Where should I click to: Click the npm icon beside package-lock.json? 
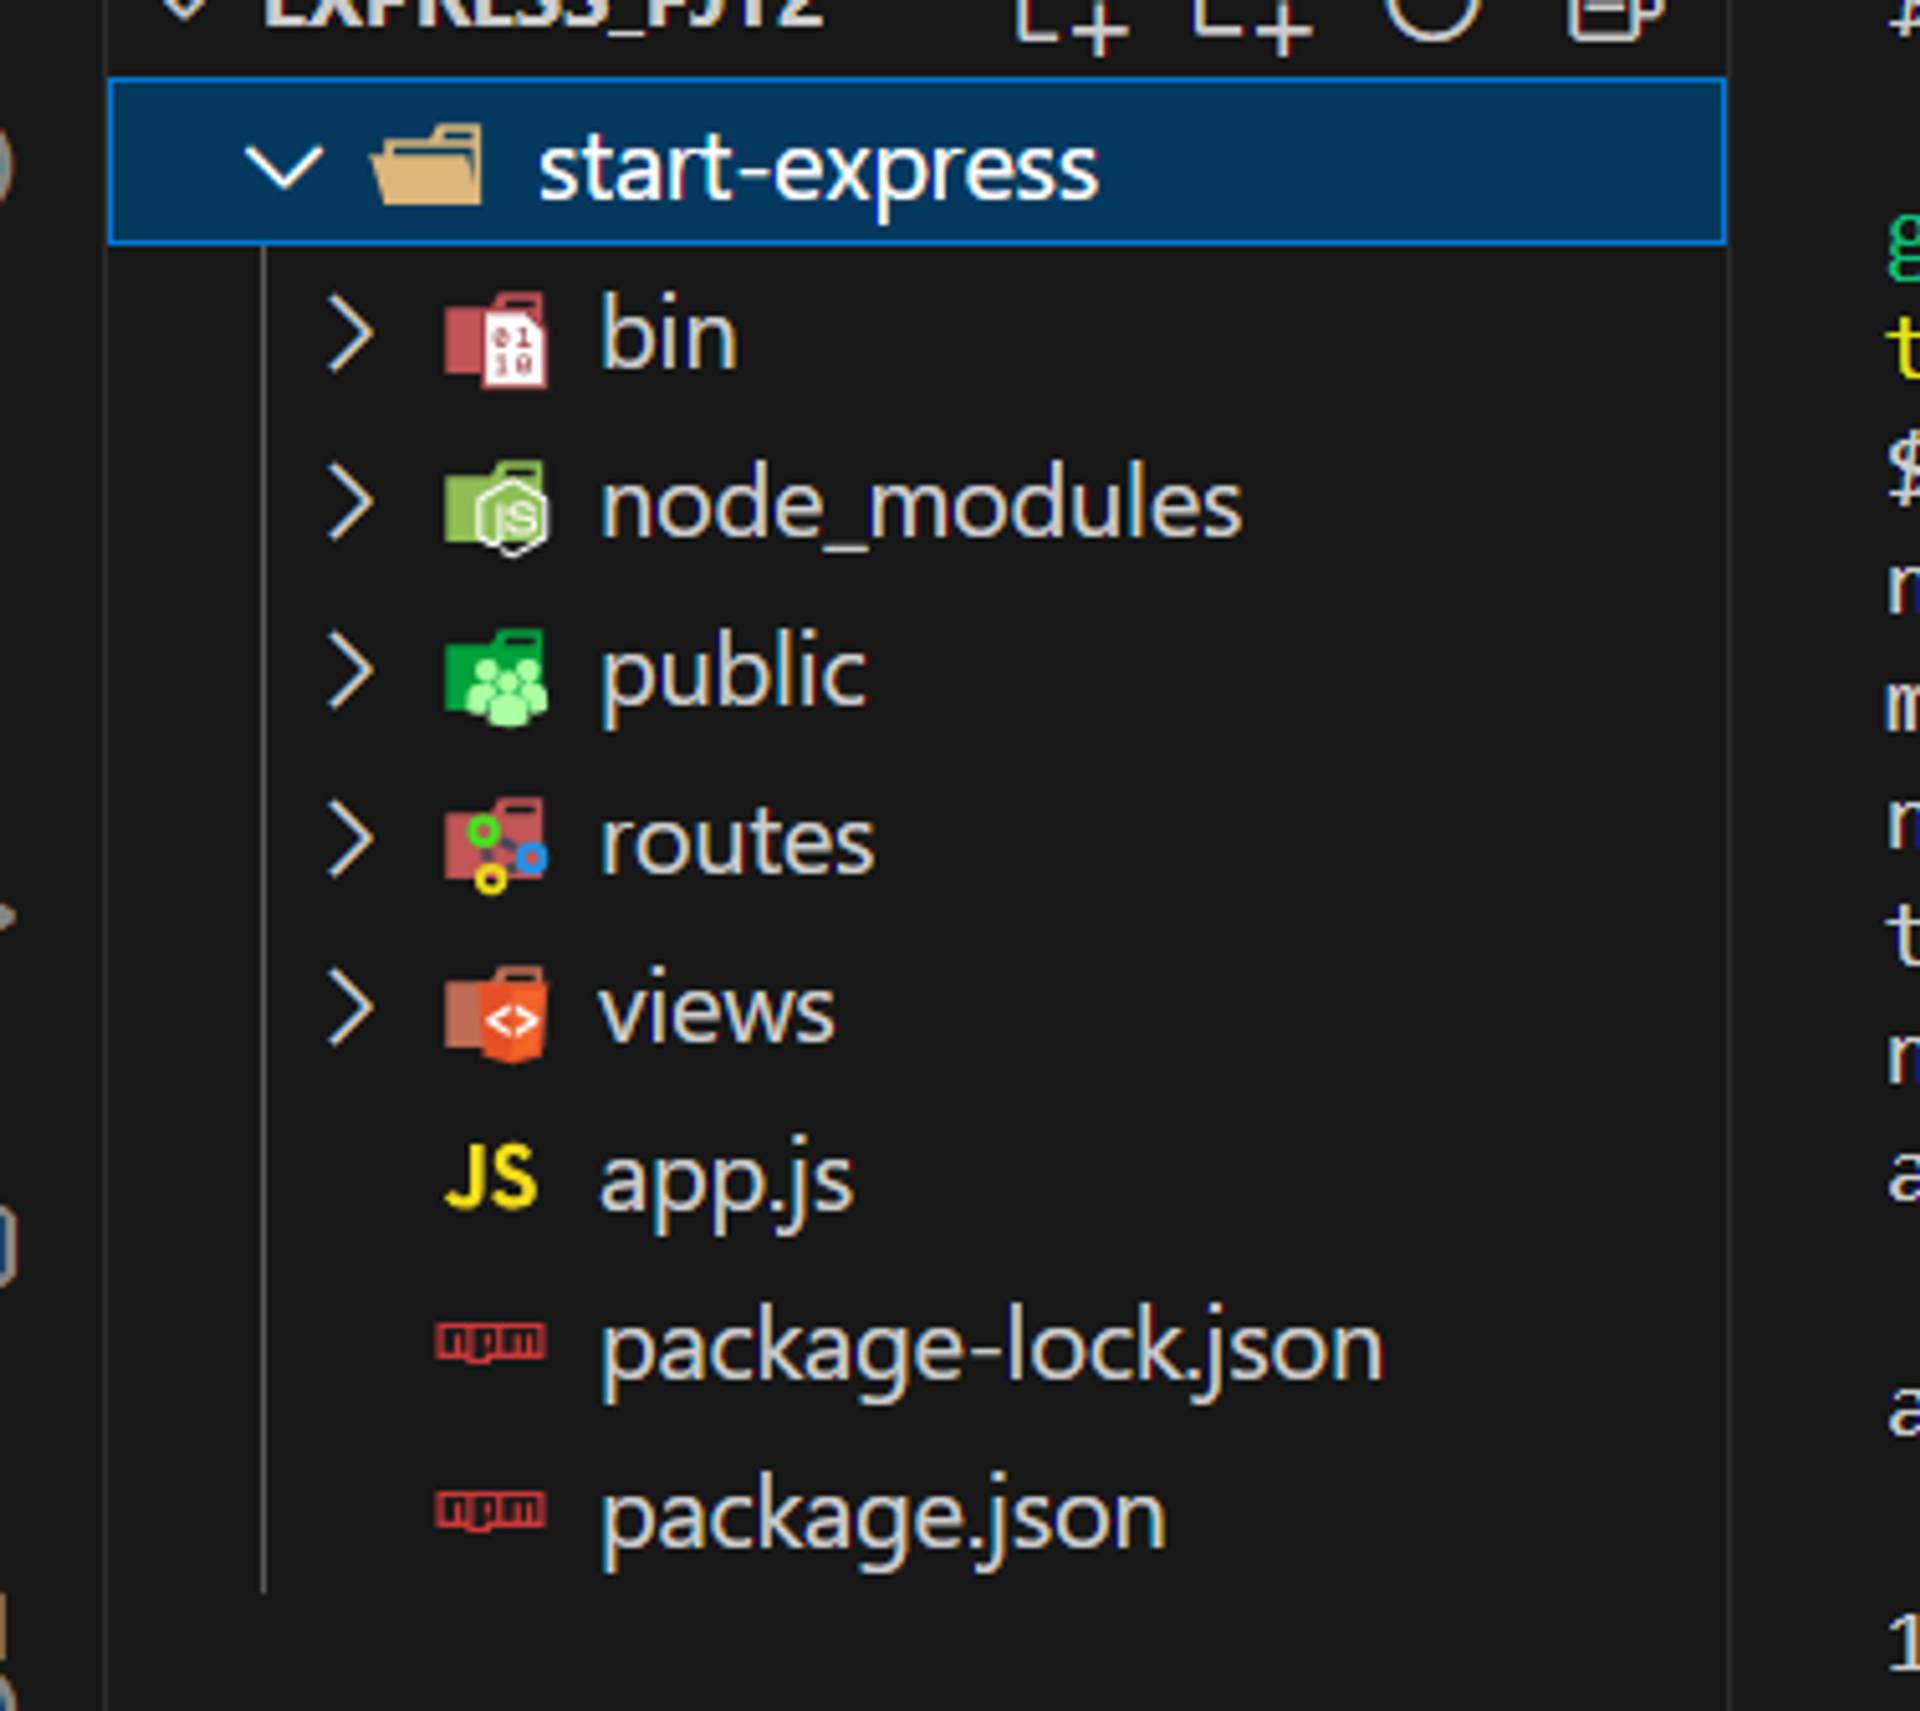(x=491, y=1342)
